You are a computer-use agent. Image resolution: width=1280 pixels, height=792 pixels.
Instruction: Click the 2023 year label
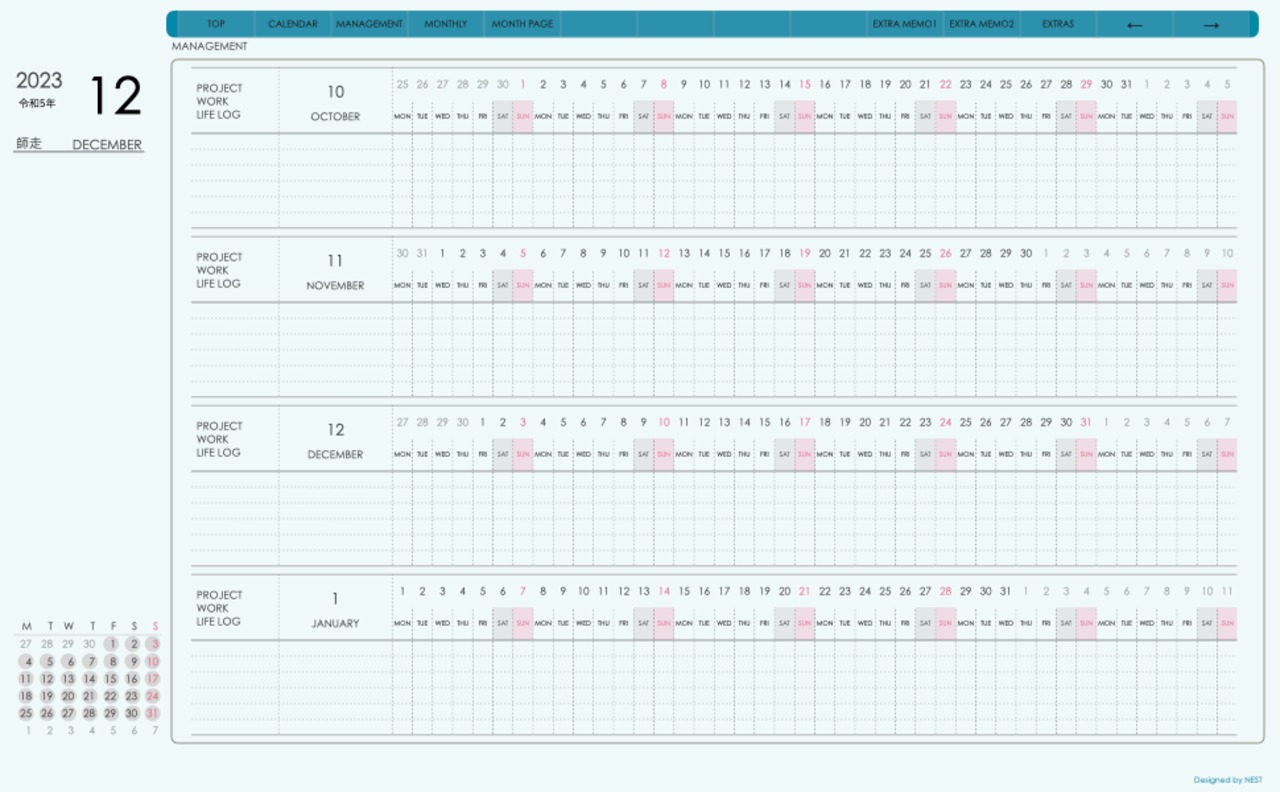click(39, 81)
